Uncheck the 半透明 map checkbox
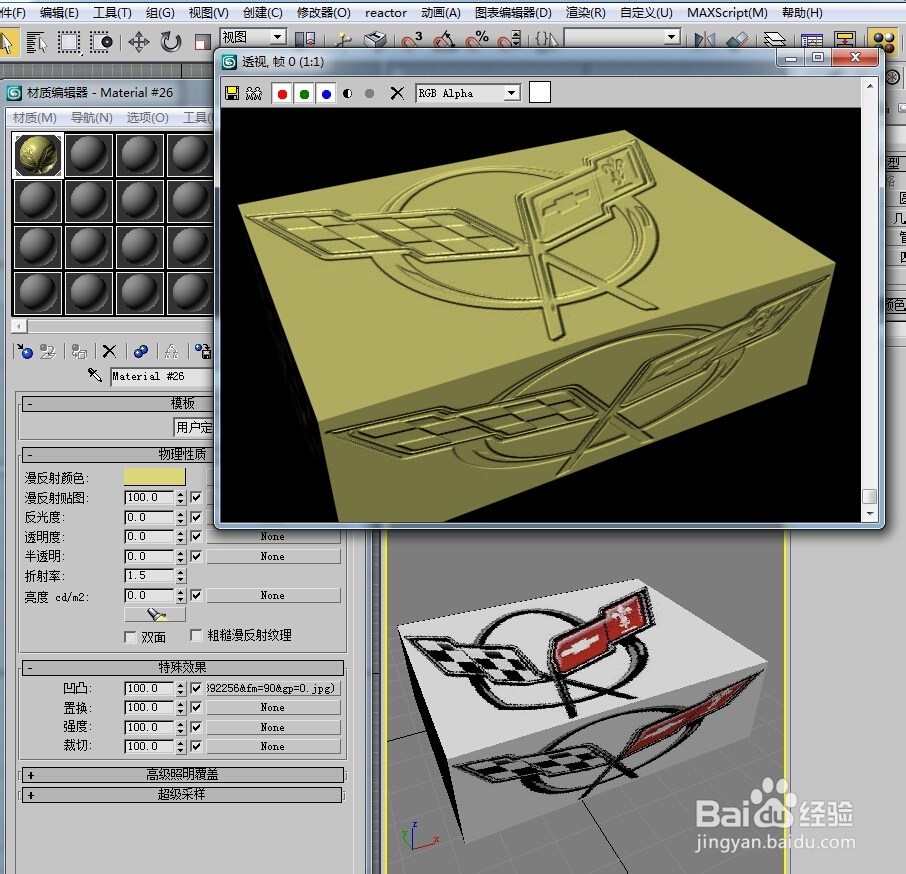The image size is (906, 874). pos(196,556)
